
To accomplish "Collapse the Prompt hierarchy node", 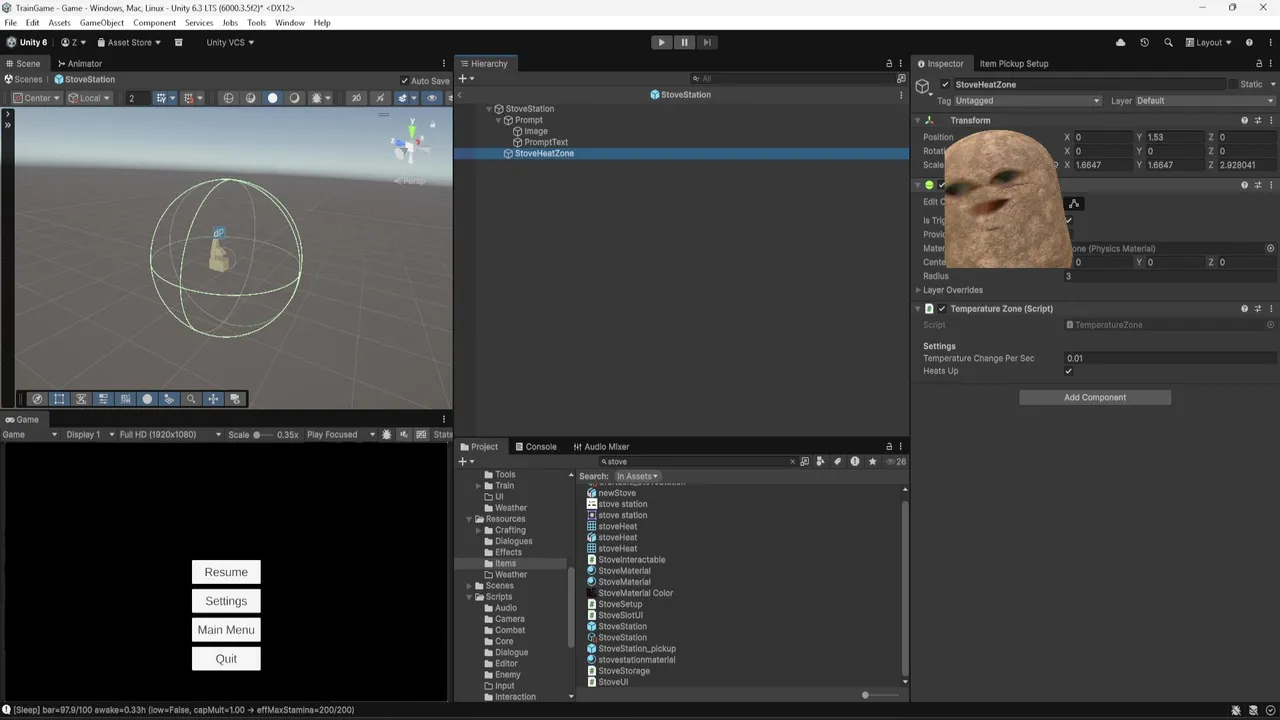I will point(498,120).
